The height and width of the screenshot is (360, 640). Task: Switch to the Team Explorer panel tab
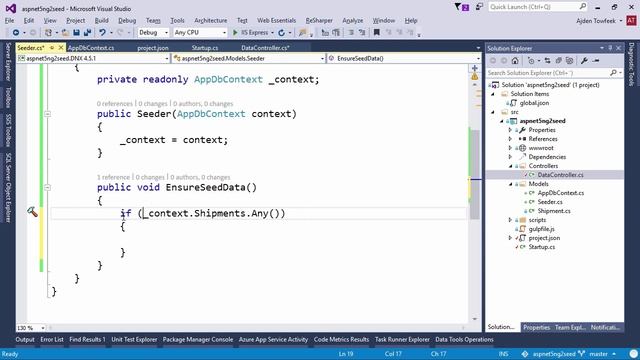[x=570, y=327]
